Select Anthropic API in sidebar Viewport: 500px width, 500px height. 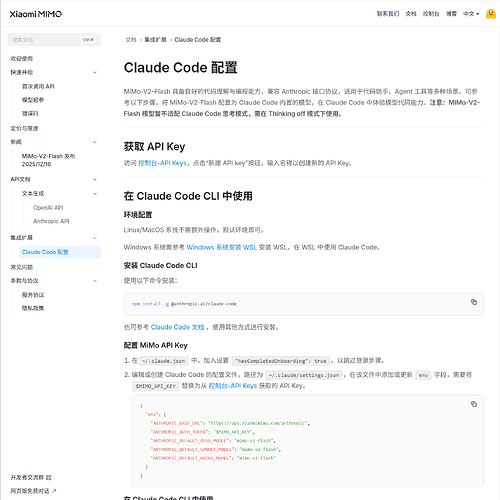(x=51, y=221)
